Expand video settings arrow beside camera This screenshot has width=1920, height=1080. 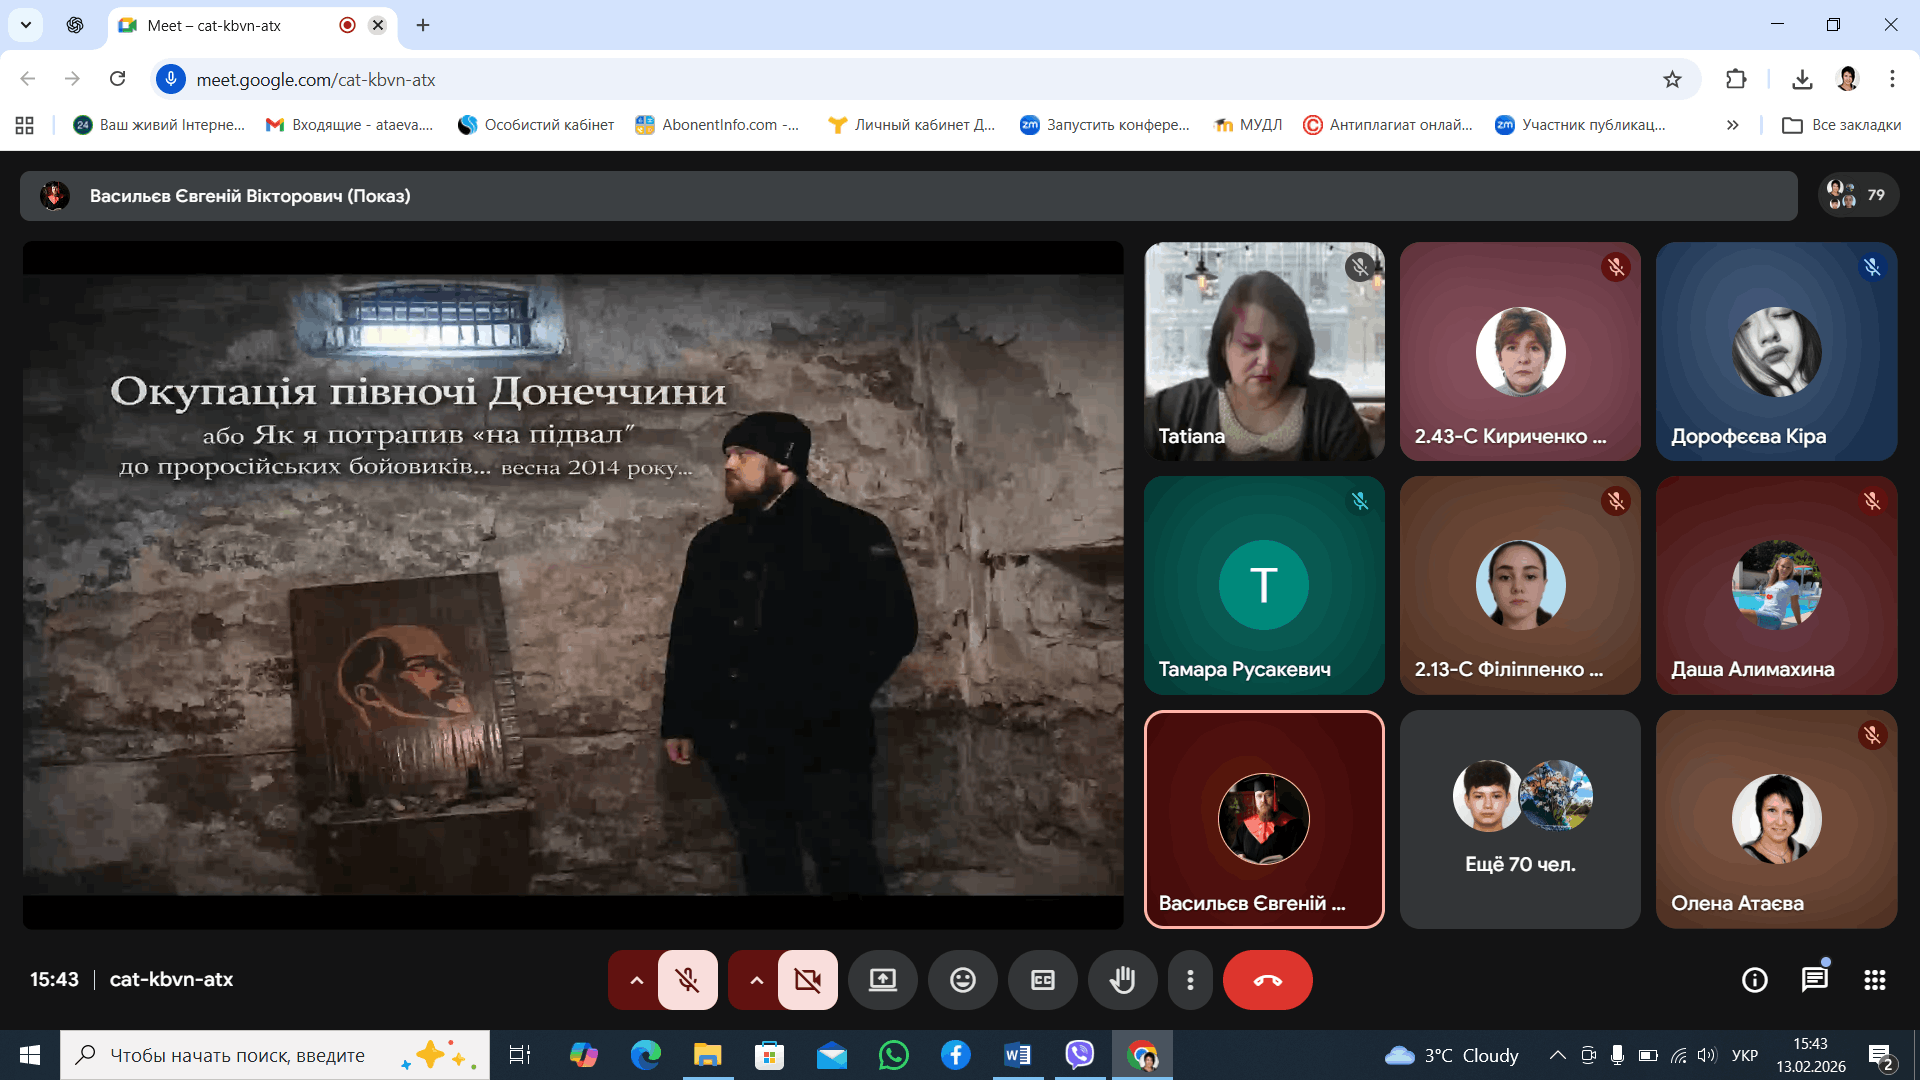coord(756,980)
